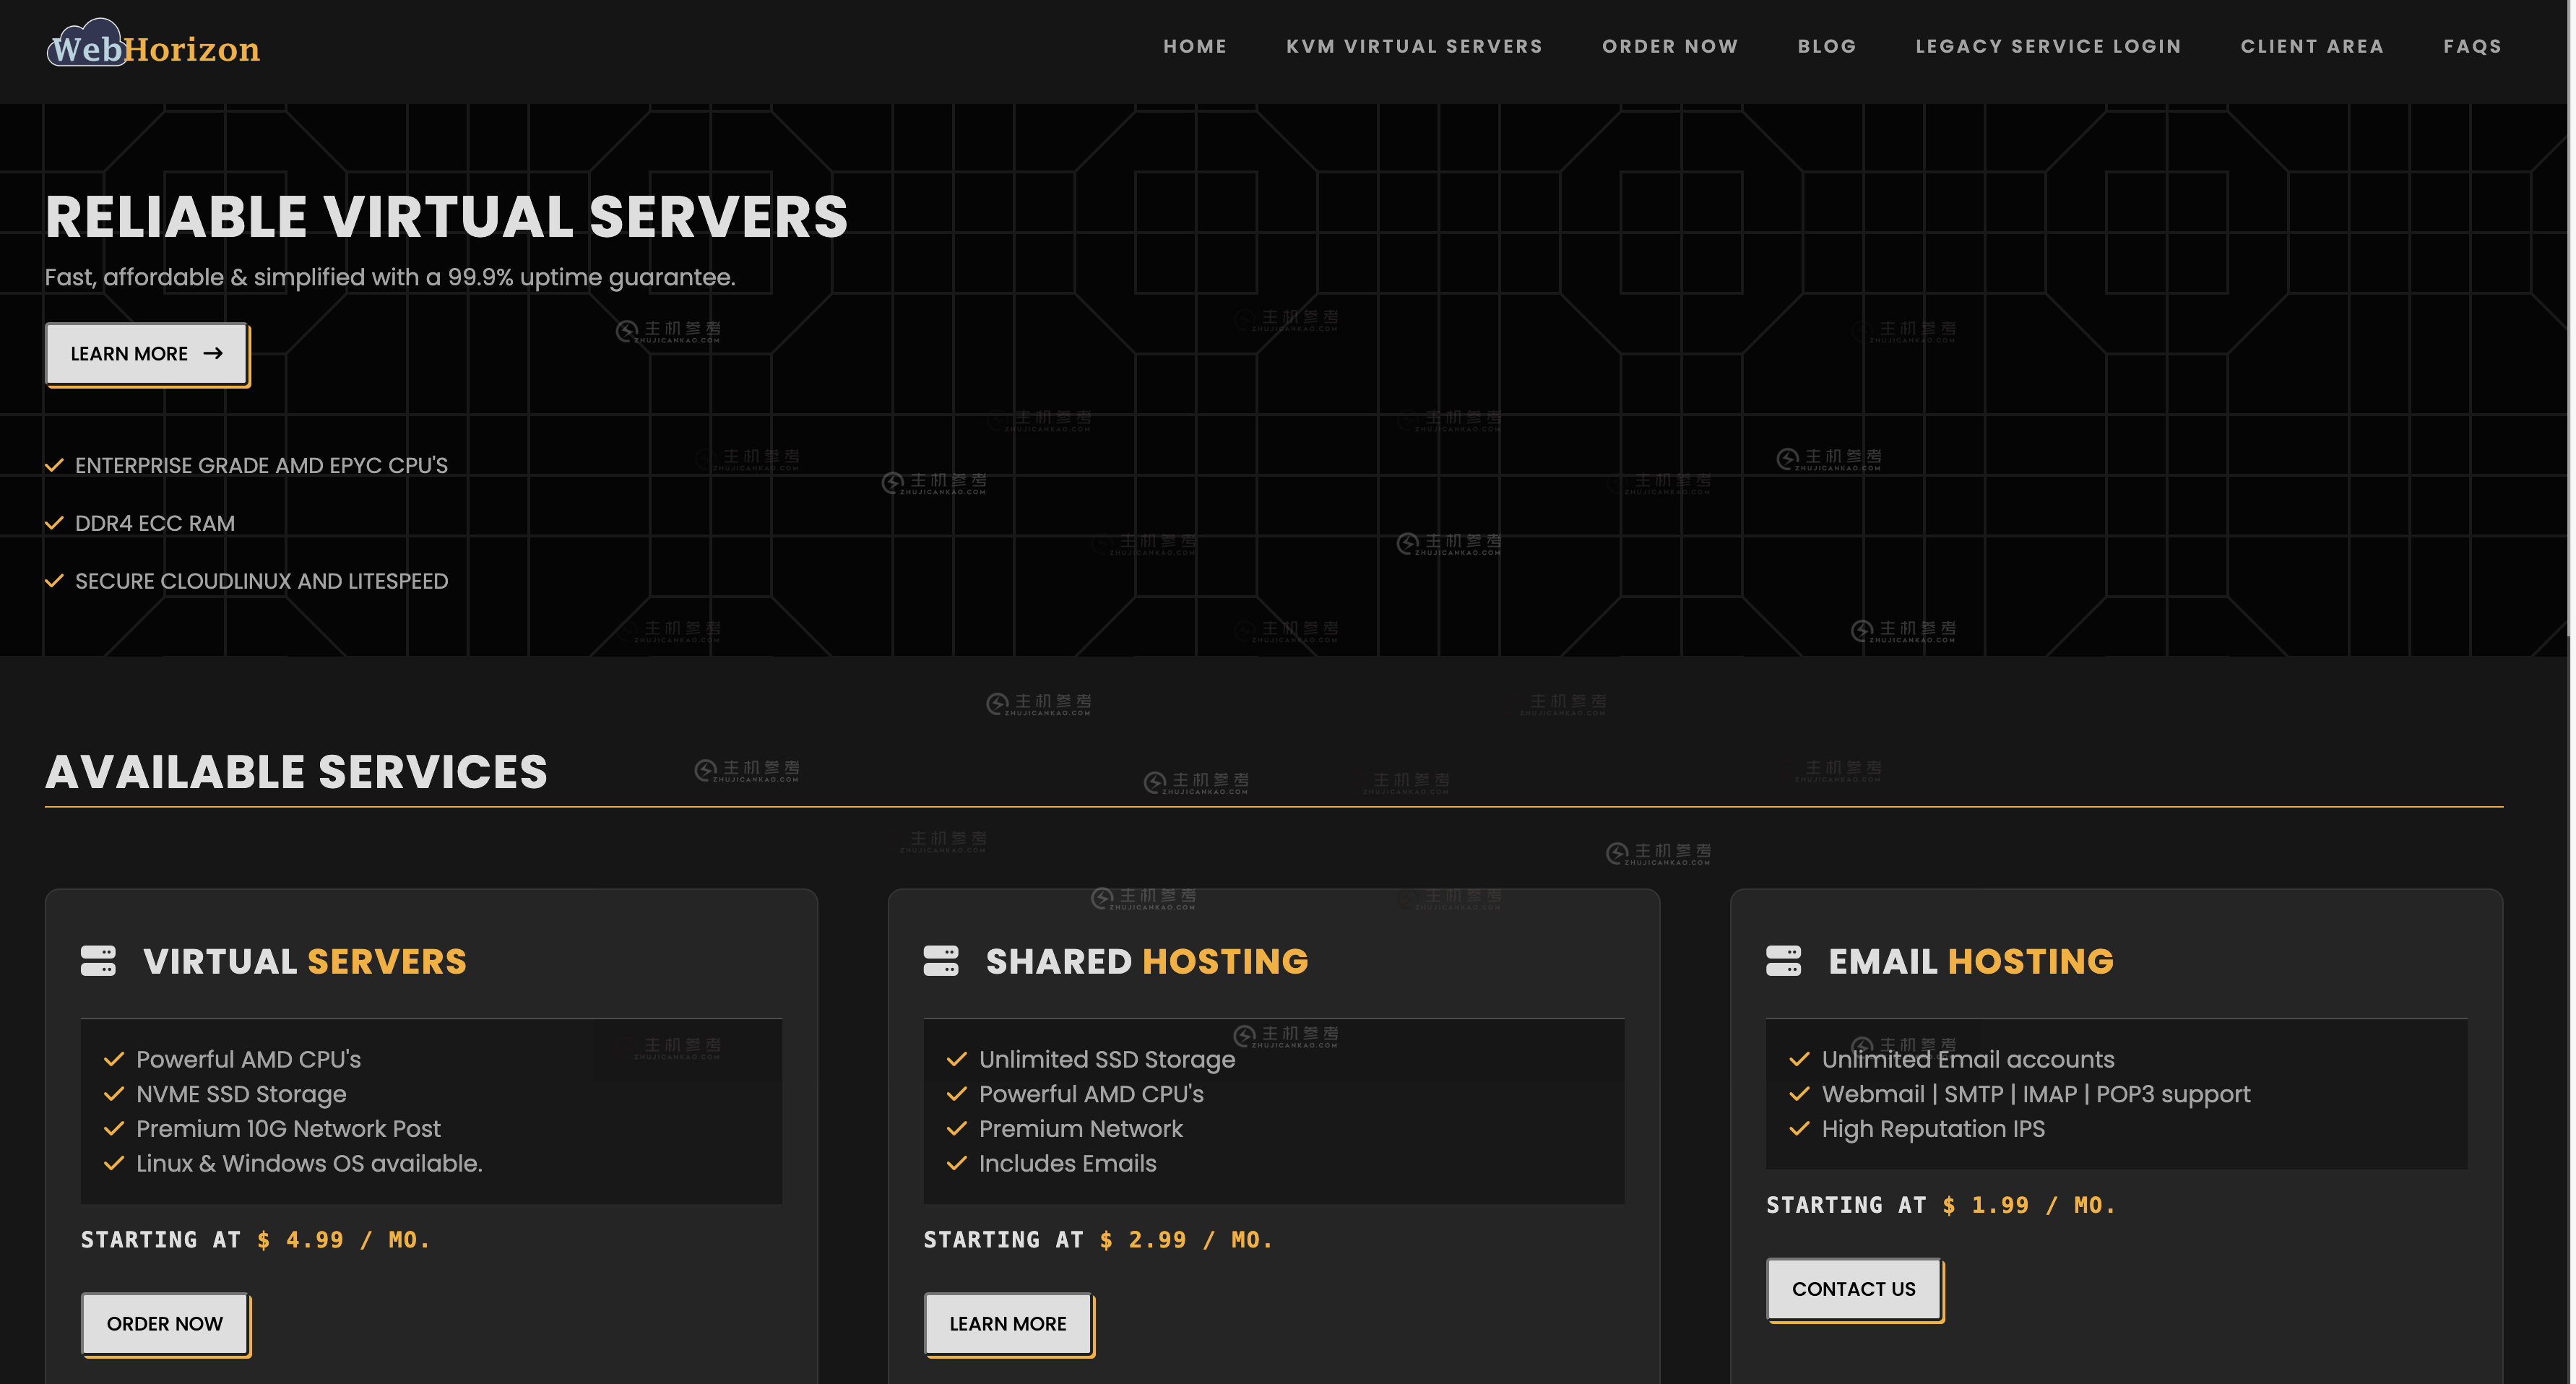Click the Shared Hosting server icon

[x=940, y=961]
